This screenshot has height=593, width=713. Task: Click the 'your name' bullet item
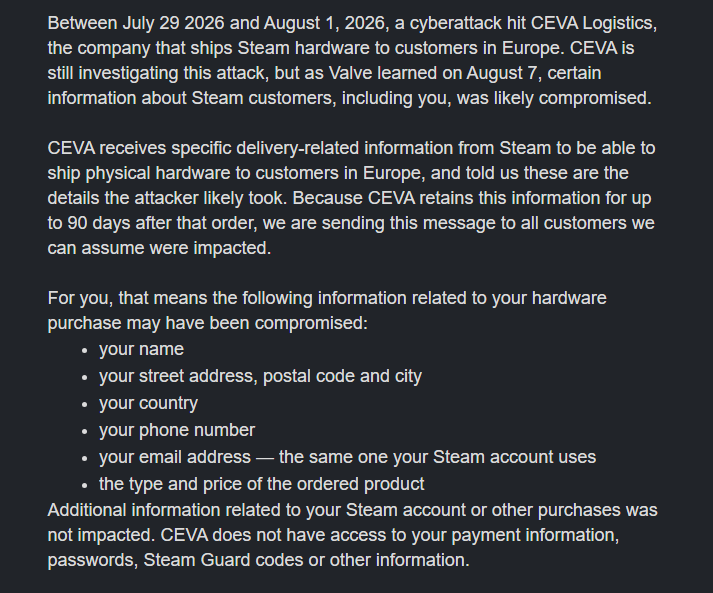(141, 349)
